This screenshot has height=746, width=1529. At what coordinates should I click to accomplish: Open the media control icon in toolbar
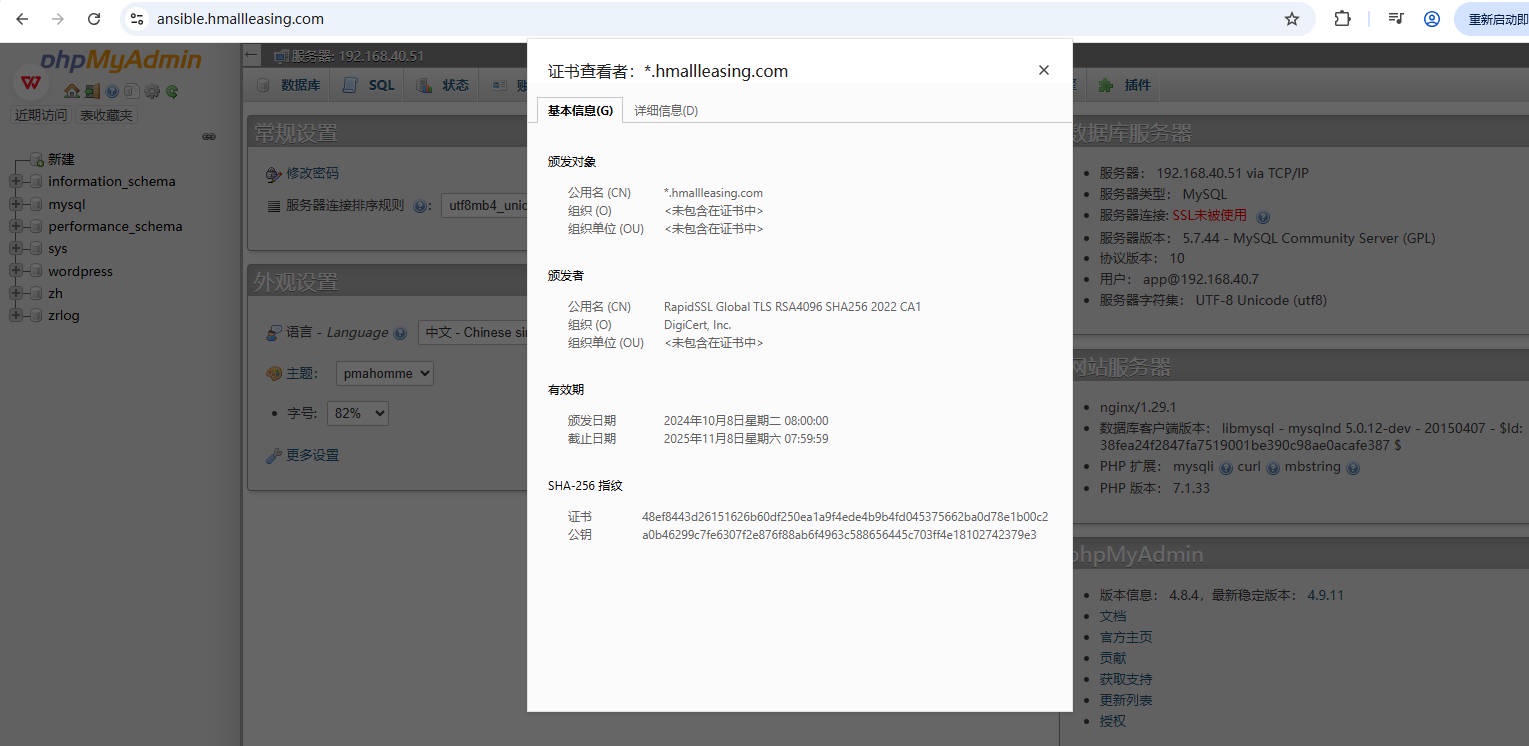[1395, 19]
